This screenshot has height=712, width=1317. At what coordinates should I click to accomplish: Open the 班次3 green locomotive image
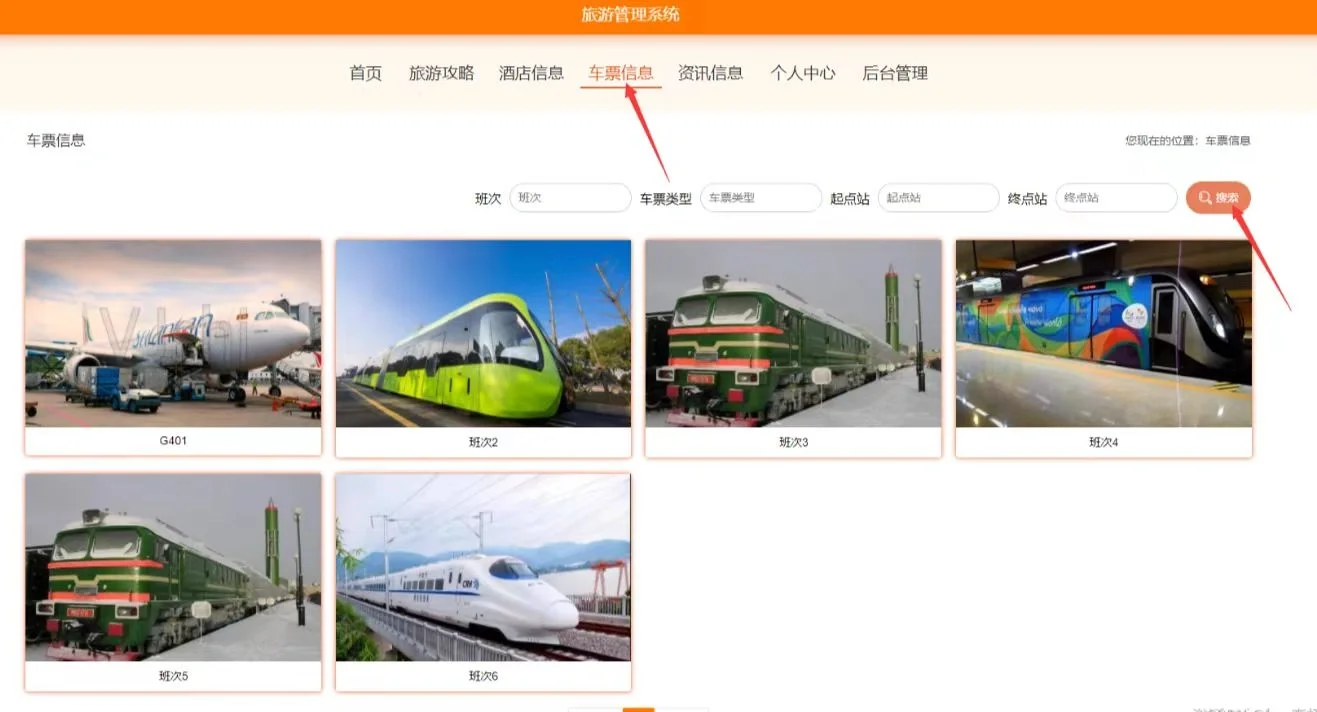pos(793,333)
